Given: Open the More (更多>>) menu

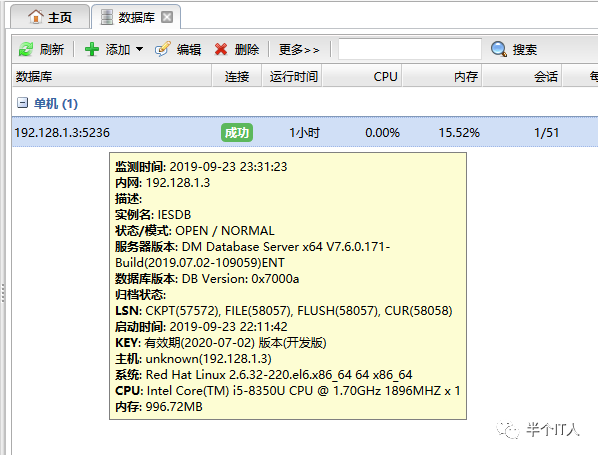Looking at the screenshot, I should click(299, 50).
